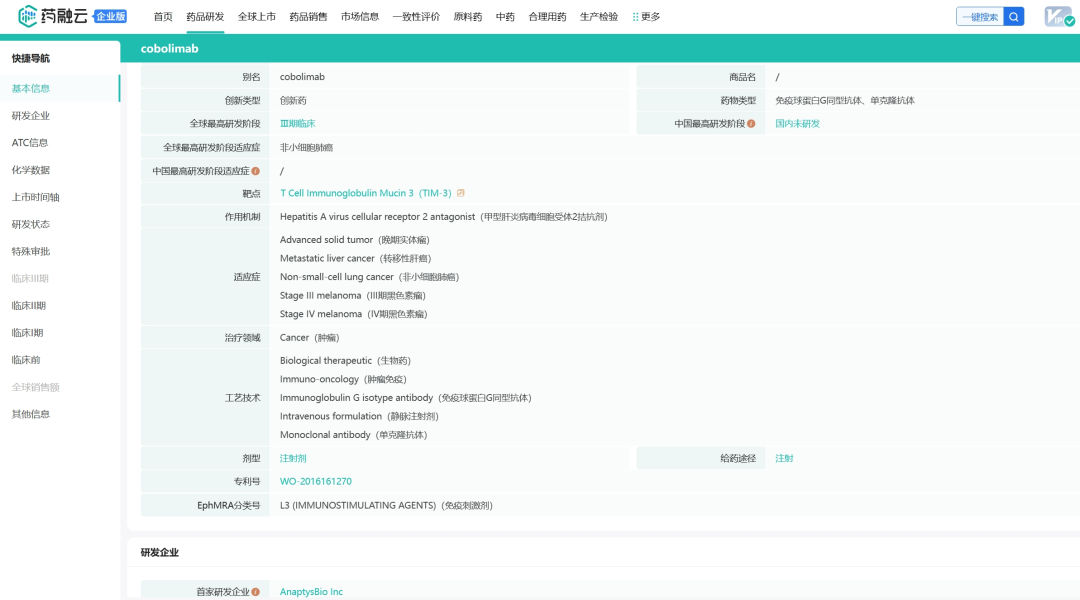Go to 全球上市 in top navigation
Viewport: 1080px width, 600px height.
tap(257, 17)
